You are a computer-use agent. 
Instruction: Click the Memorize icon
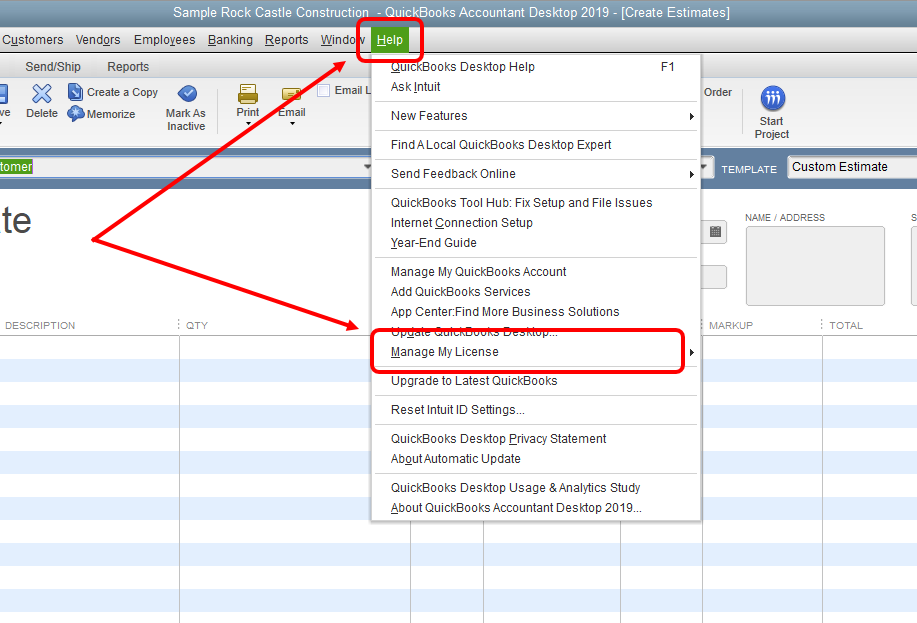coord(75,113)
